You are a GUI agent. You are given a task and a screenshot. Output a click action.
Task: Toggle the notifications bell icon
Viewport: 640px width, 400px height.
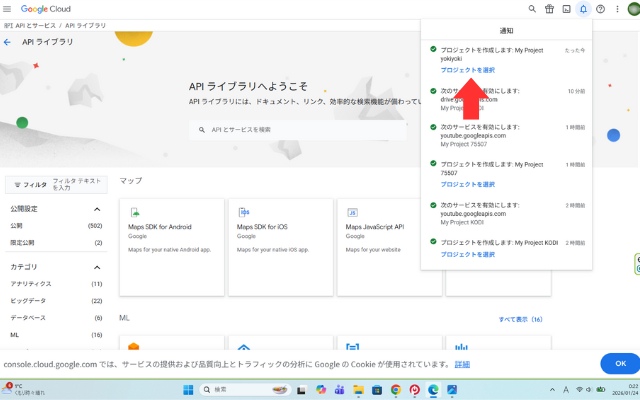coord(583,9)
